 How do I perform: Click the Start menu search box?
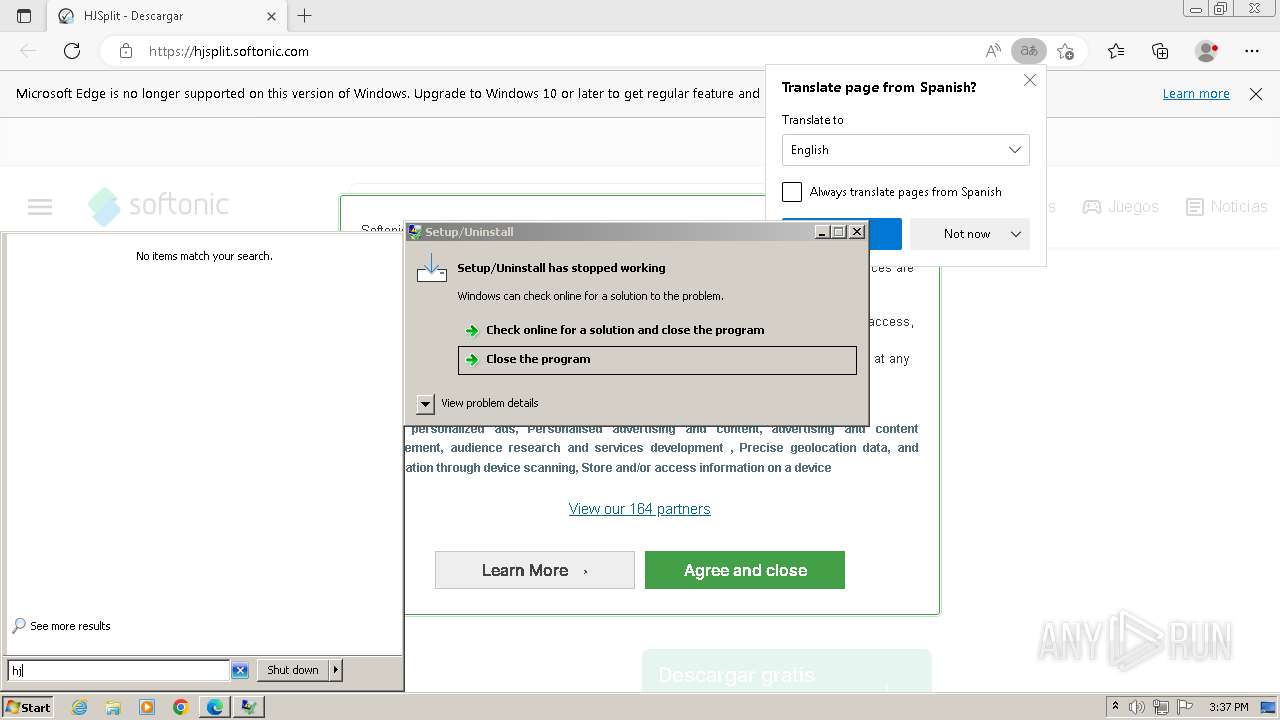[x=119, y=670]
